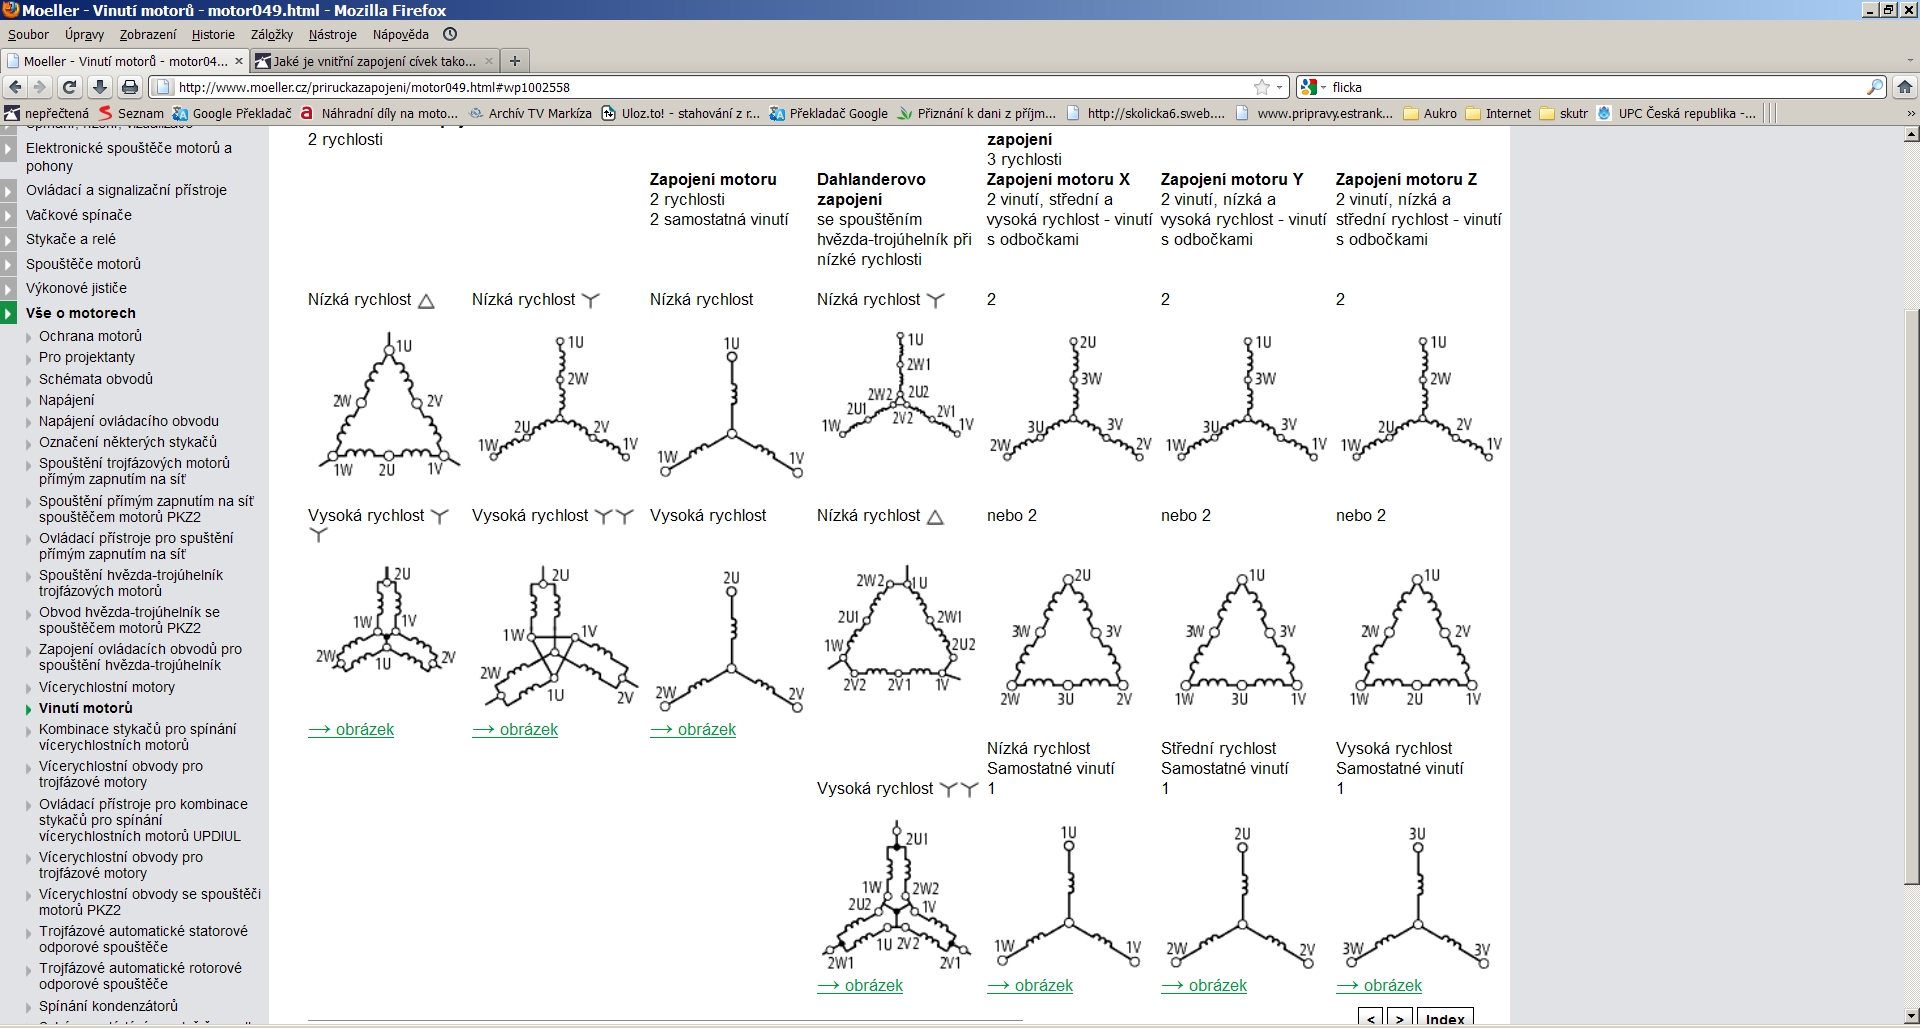Open the address bar history dropdown

pos(1280,87)
